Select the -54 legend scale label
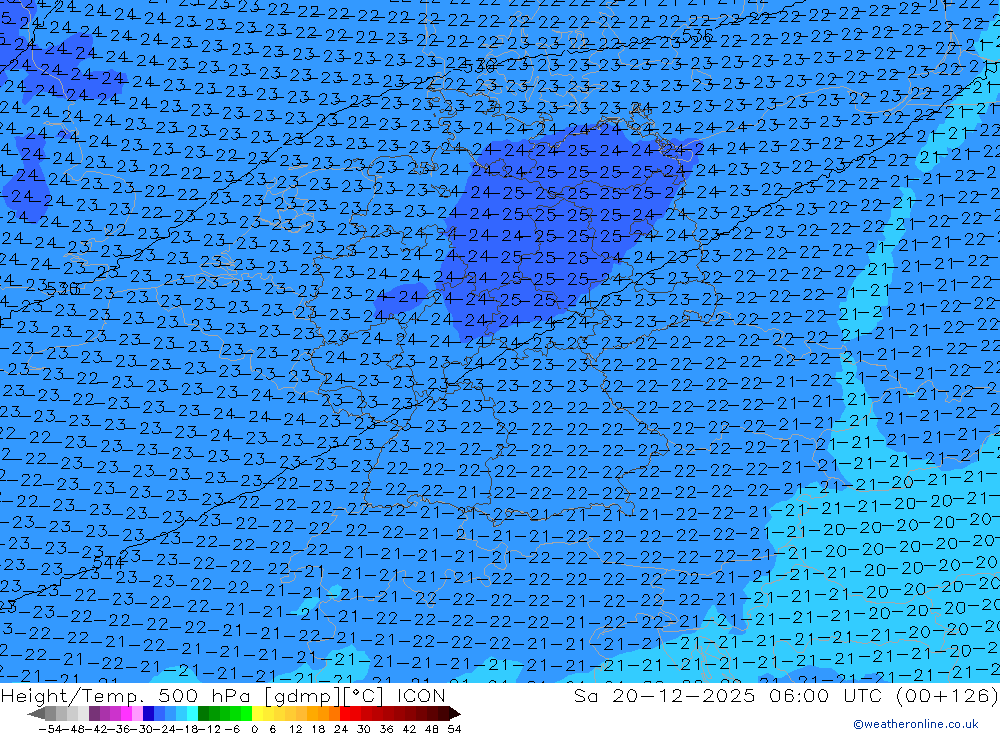The image size is (1000, 733). coord(50,729)
